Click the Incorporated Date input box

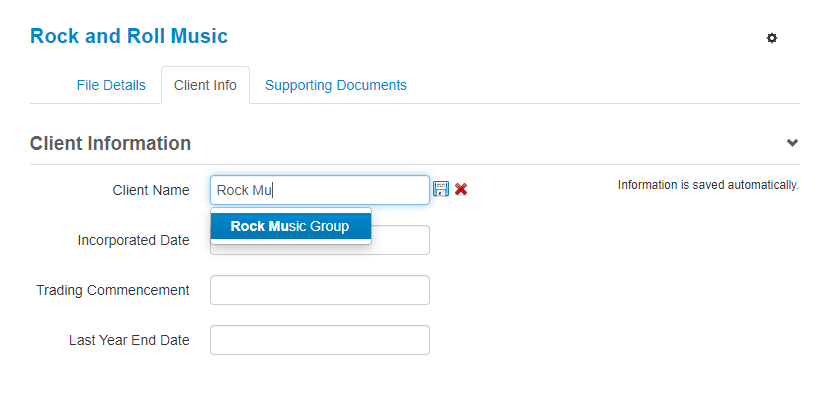400,240
